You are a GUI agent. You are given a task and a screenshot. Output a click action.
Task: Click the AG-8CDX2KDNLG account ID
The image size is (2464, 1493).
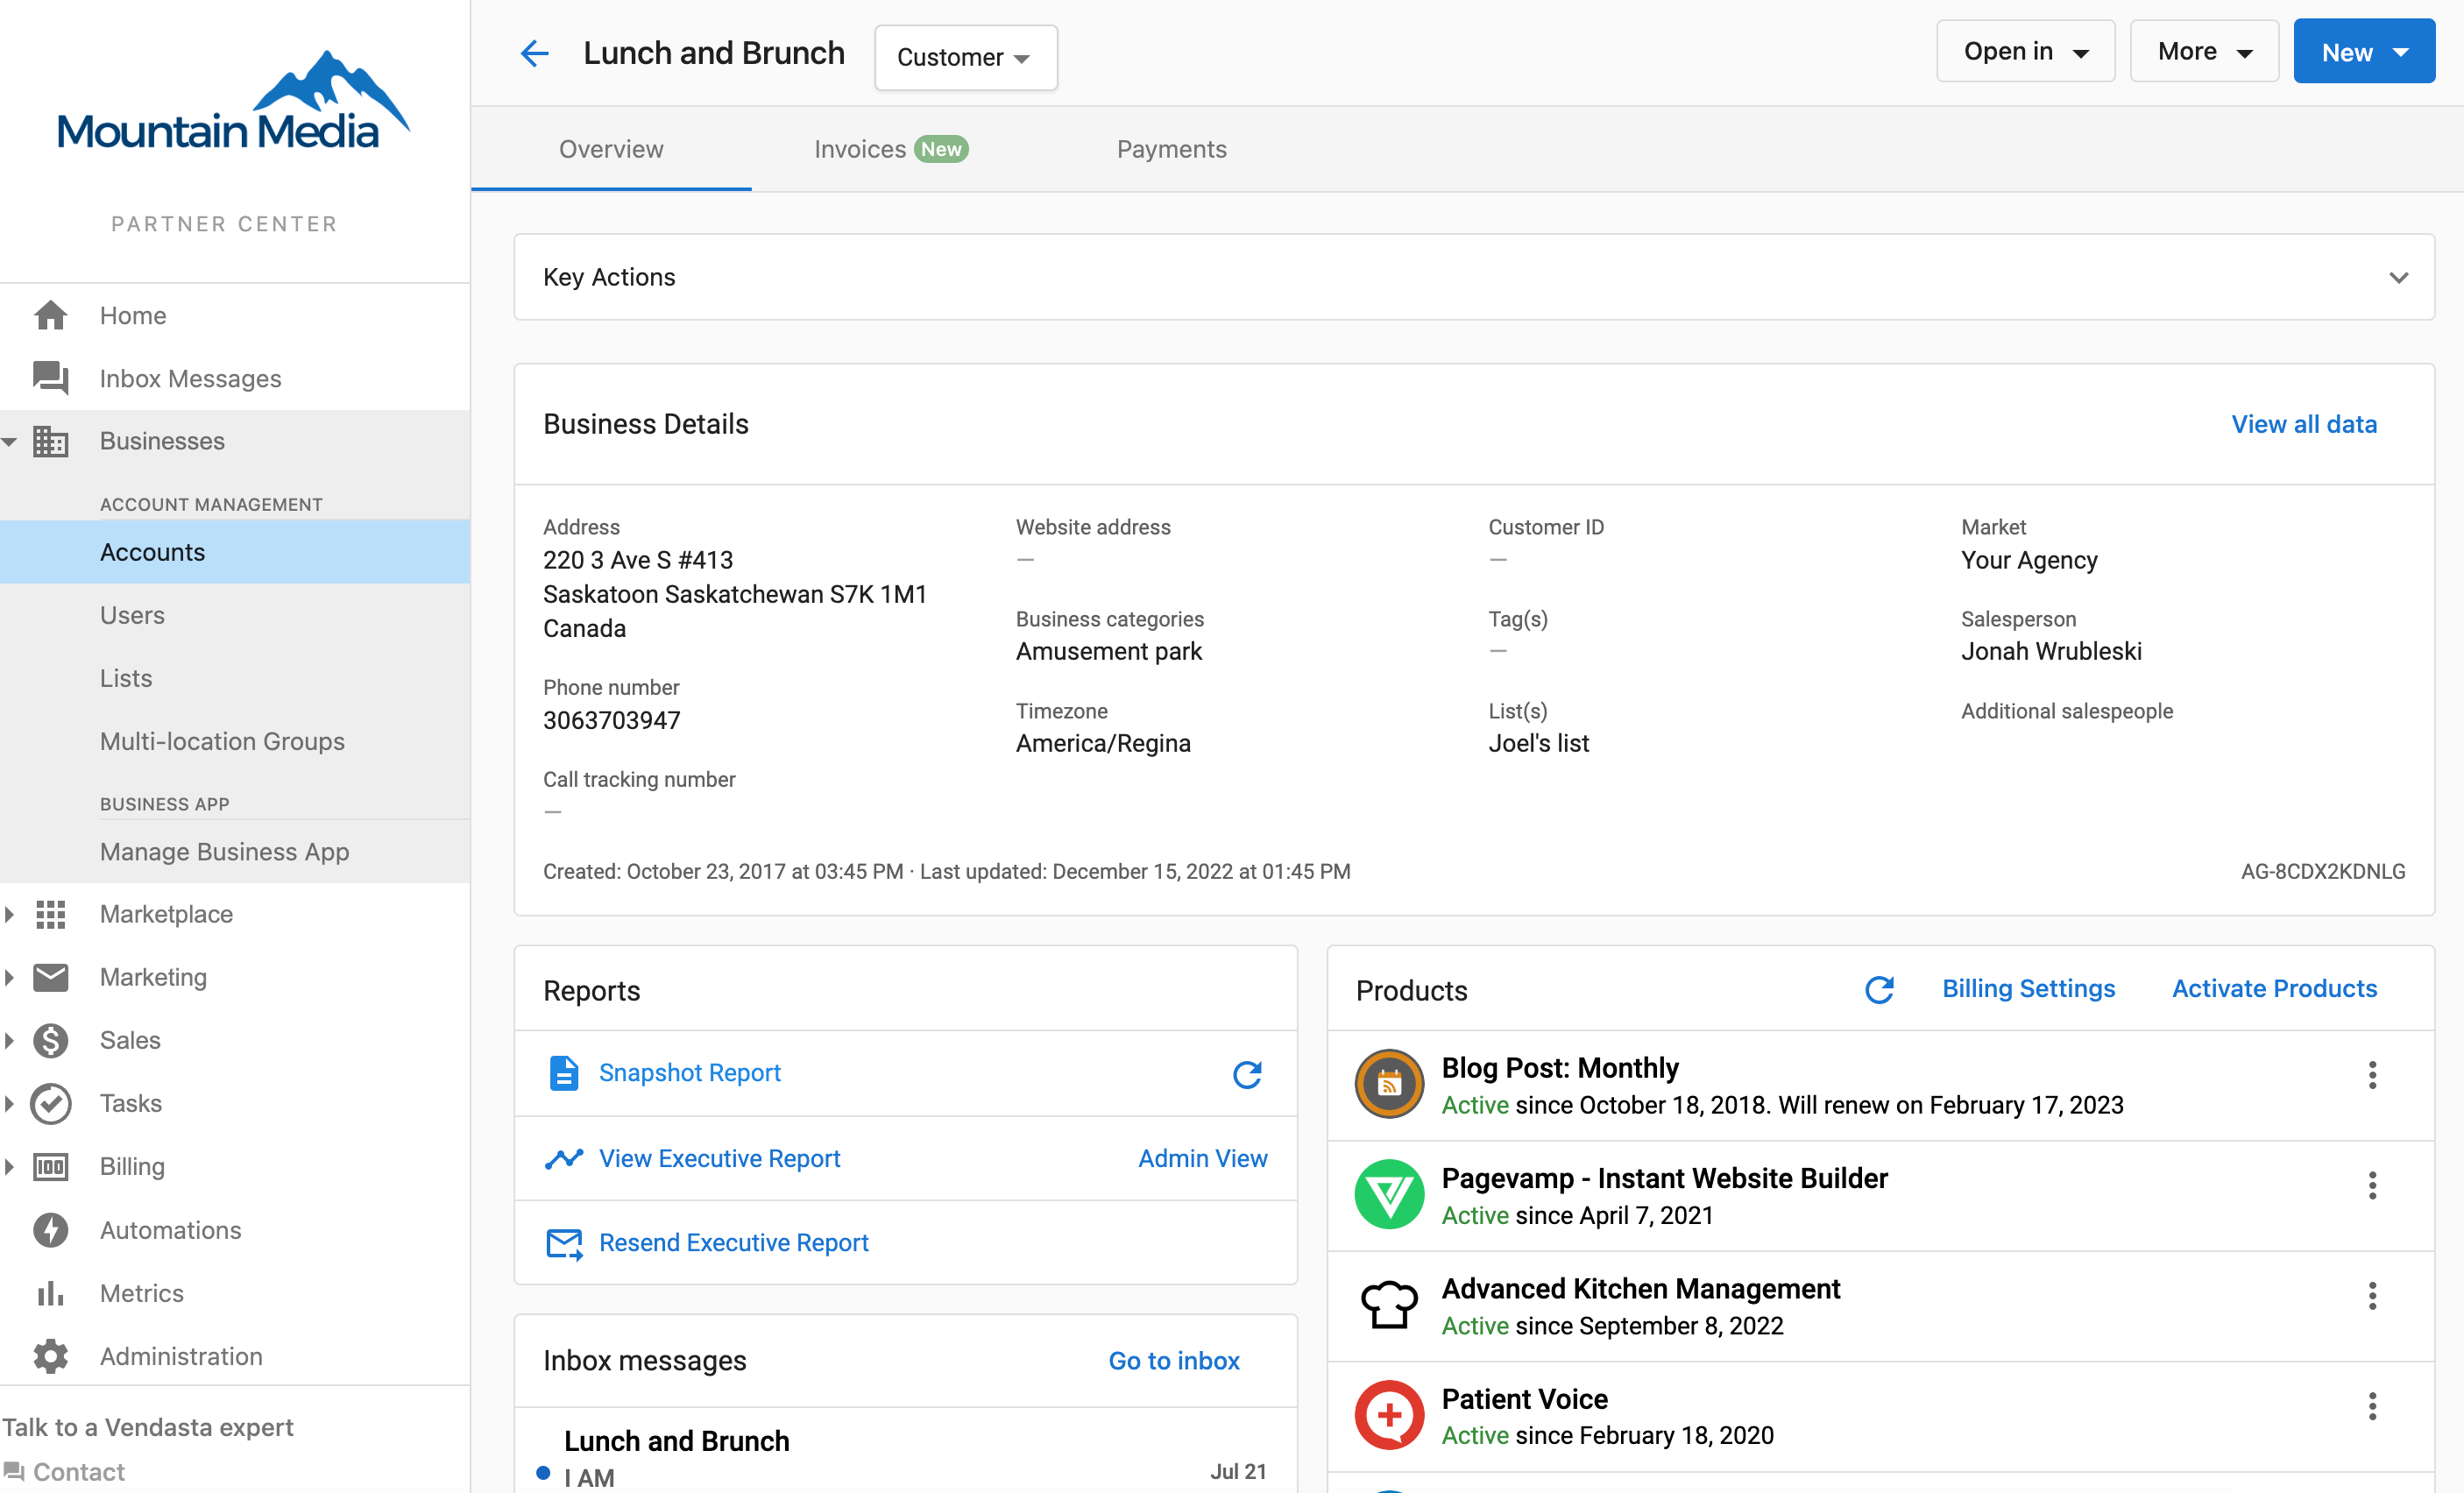click(x=2322, y=871)
